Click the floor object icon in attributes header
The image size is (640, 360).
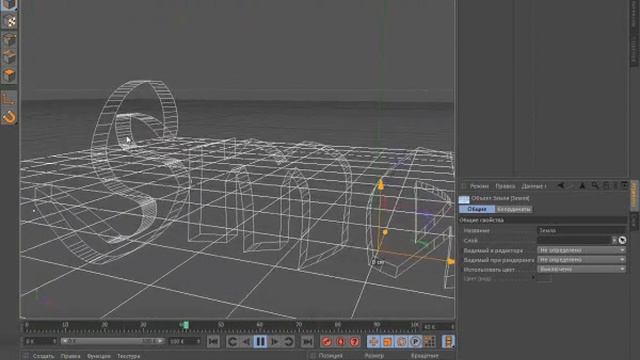[x=464, y=199]
